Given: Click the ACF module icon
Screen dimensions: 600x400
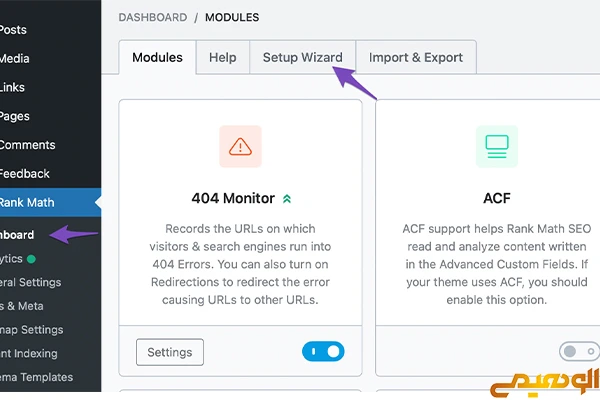Looking at the screenshot, I should (x=497, y=147).
